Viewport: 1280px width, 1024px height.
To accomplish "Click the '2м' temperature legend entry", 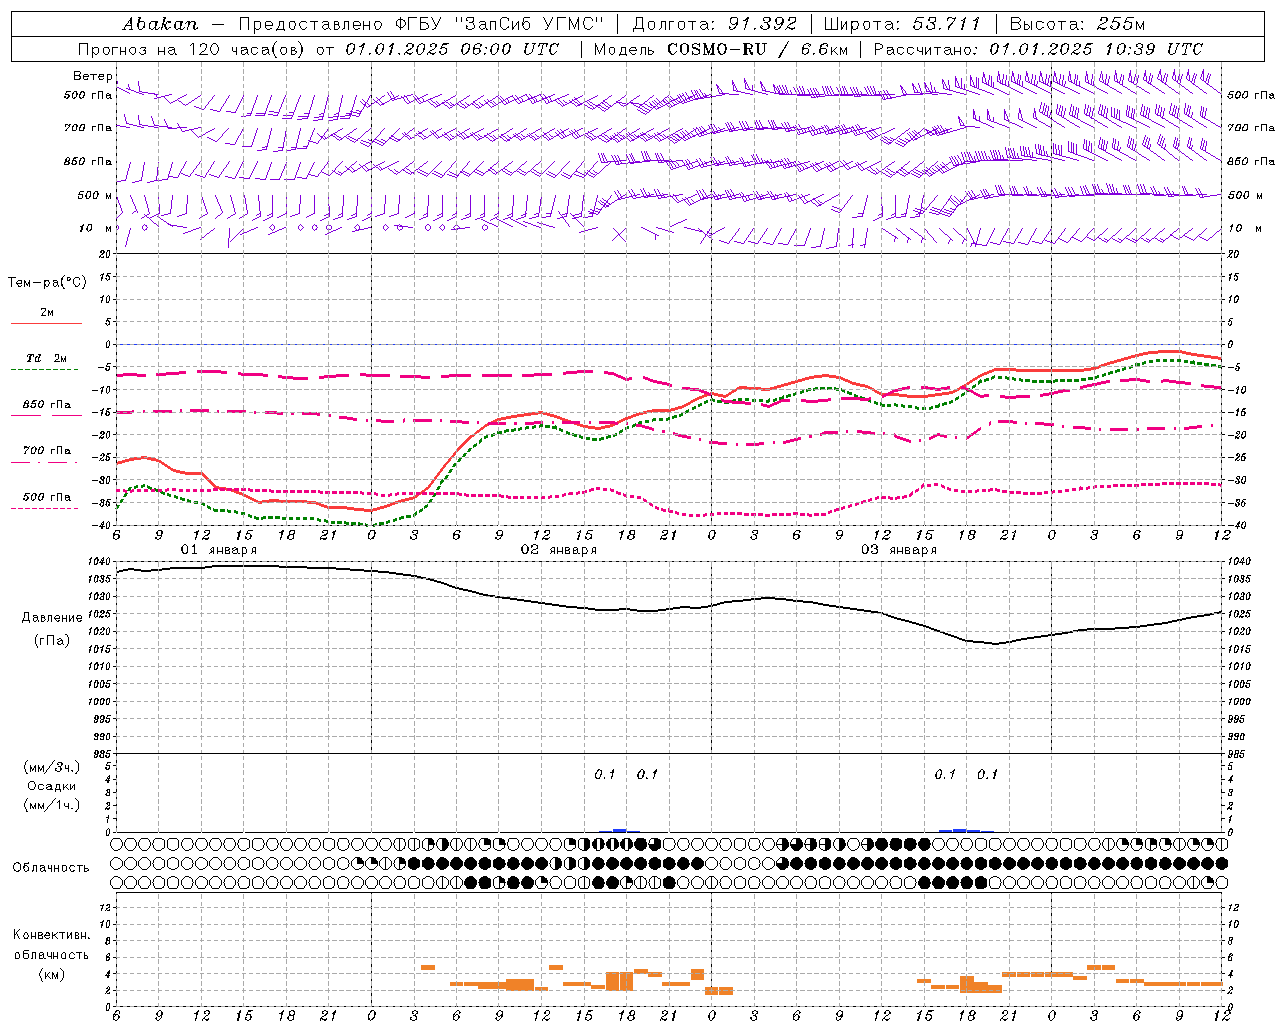I will point(47,313).
